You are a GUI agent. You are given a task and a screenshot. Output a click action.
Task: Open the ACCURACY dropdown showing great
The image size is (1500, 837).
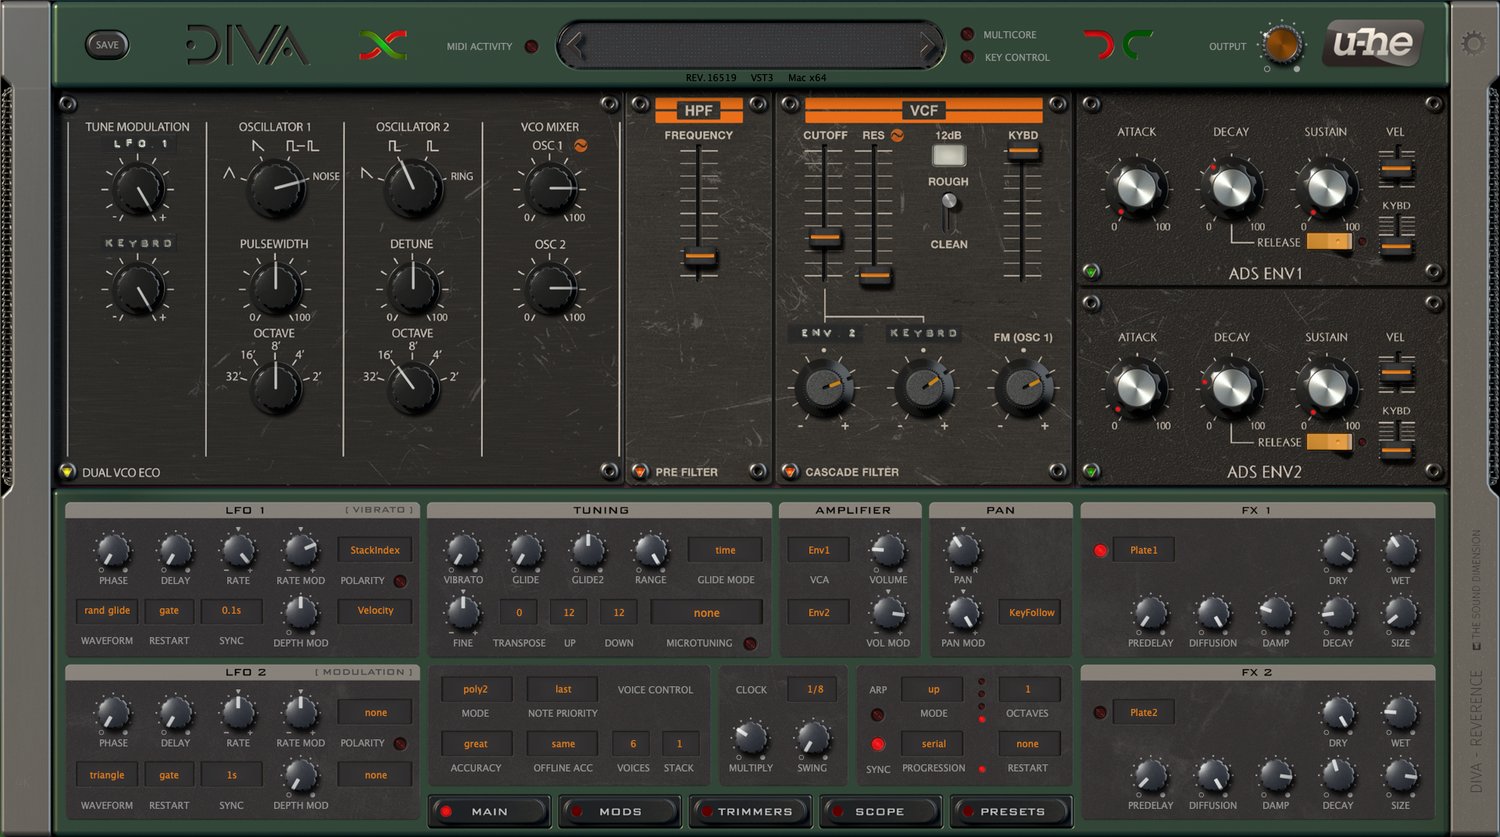[476, 744]
